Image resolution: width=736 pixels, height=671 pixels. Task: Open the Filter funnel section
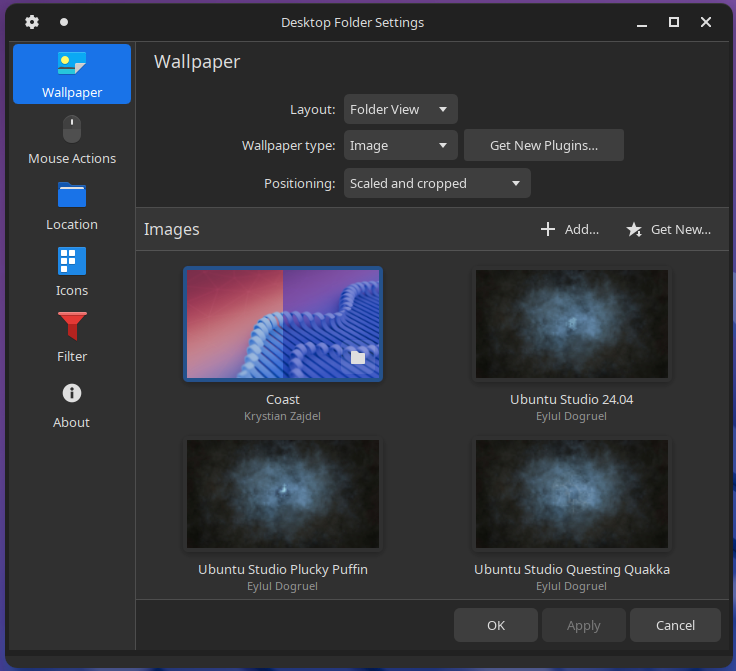(72, 338)
